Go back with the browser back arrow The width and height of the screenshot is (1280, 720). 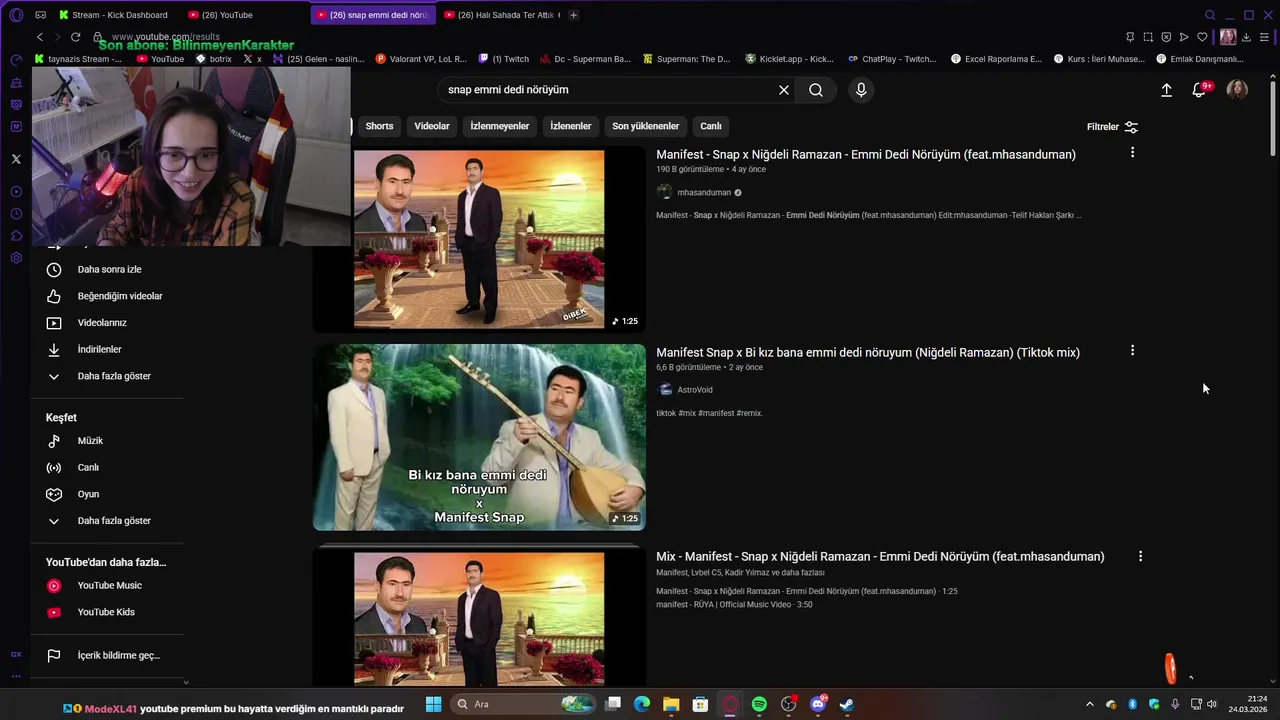pyautogui.click(x=40, y=37)
